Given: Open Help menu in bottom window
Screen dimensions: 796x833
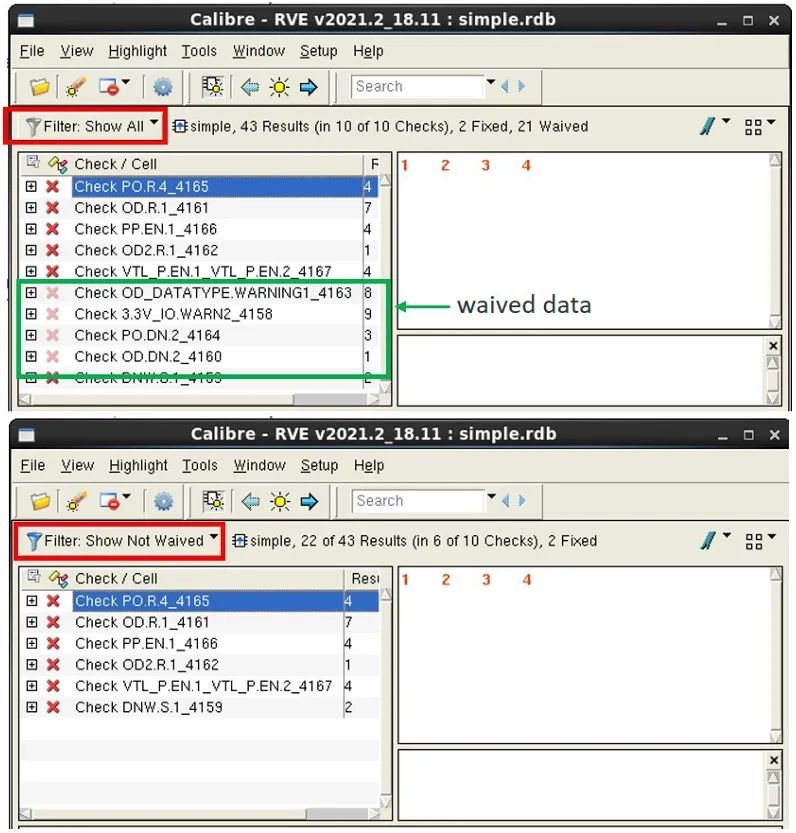Looking at the screenshot, I should tap(369, 465).
